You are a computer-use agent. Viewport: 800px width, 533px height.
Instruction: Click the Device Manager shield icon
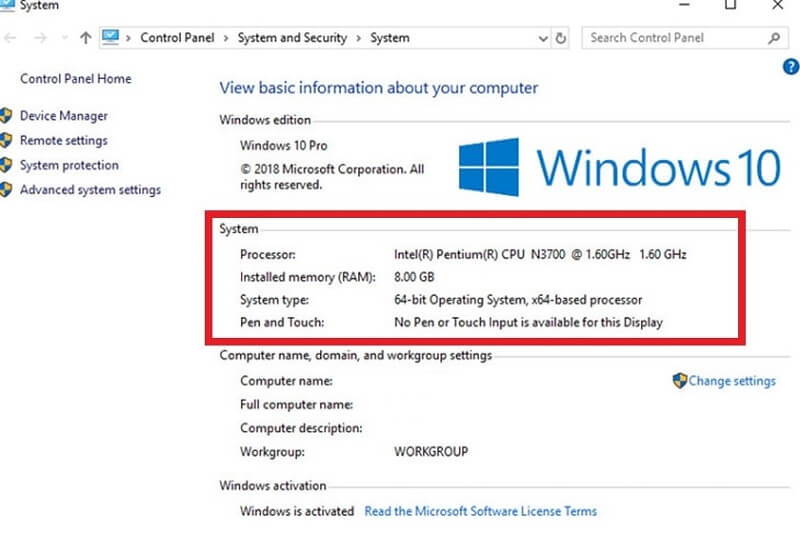[x=5, y=116]
